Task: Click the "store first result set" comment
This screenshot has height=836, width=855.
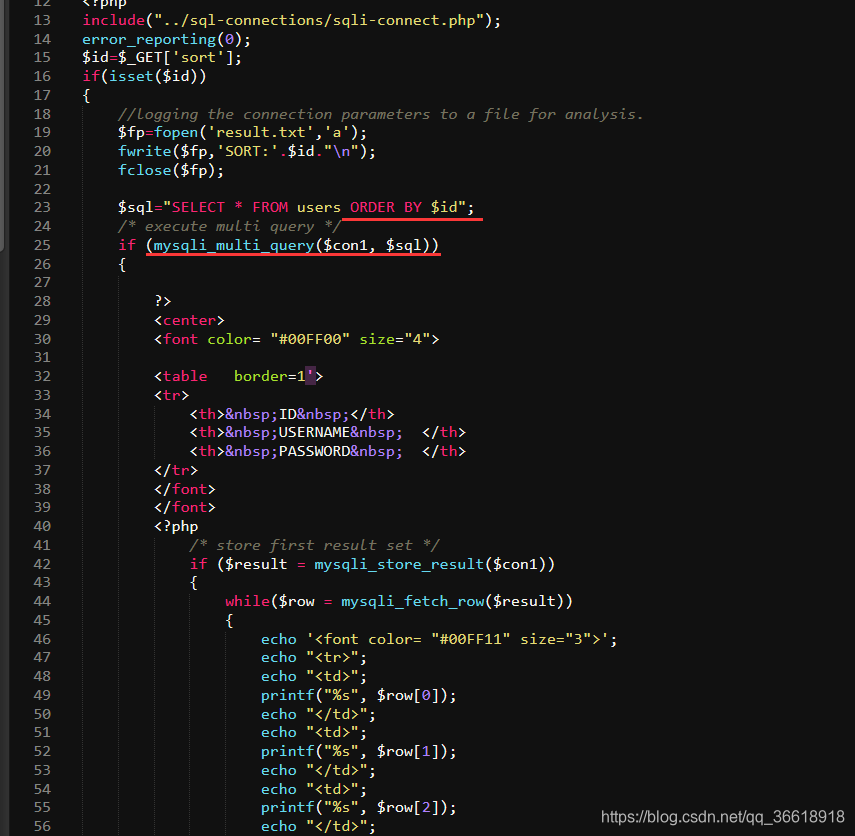Action: coord(314,545)
